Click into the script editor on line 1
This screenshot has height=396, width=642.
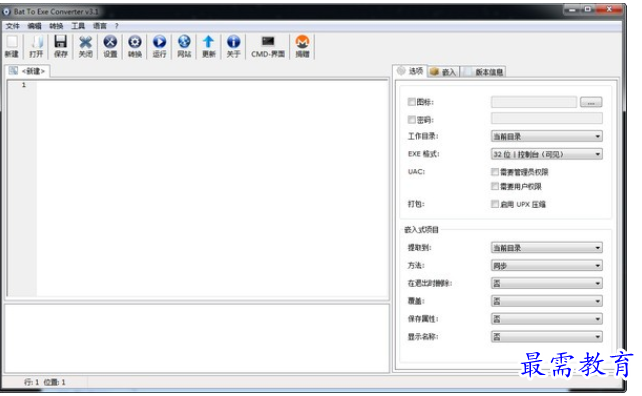(212, 85)
